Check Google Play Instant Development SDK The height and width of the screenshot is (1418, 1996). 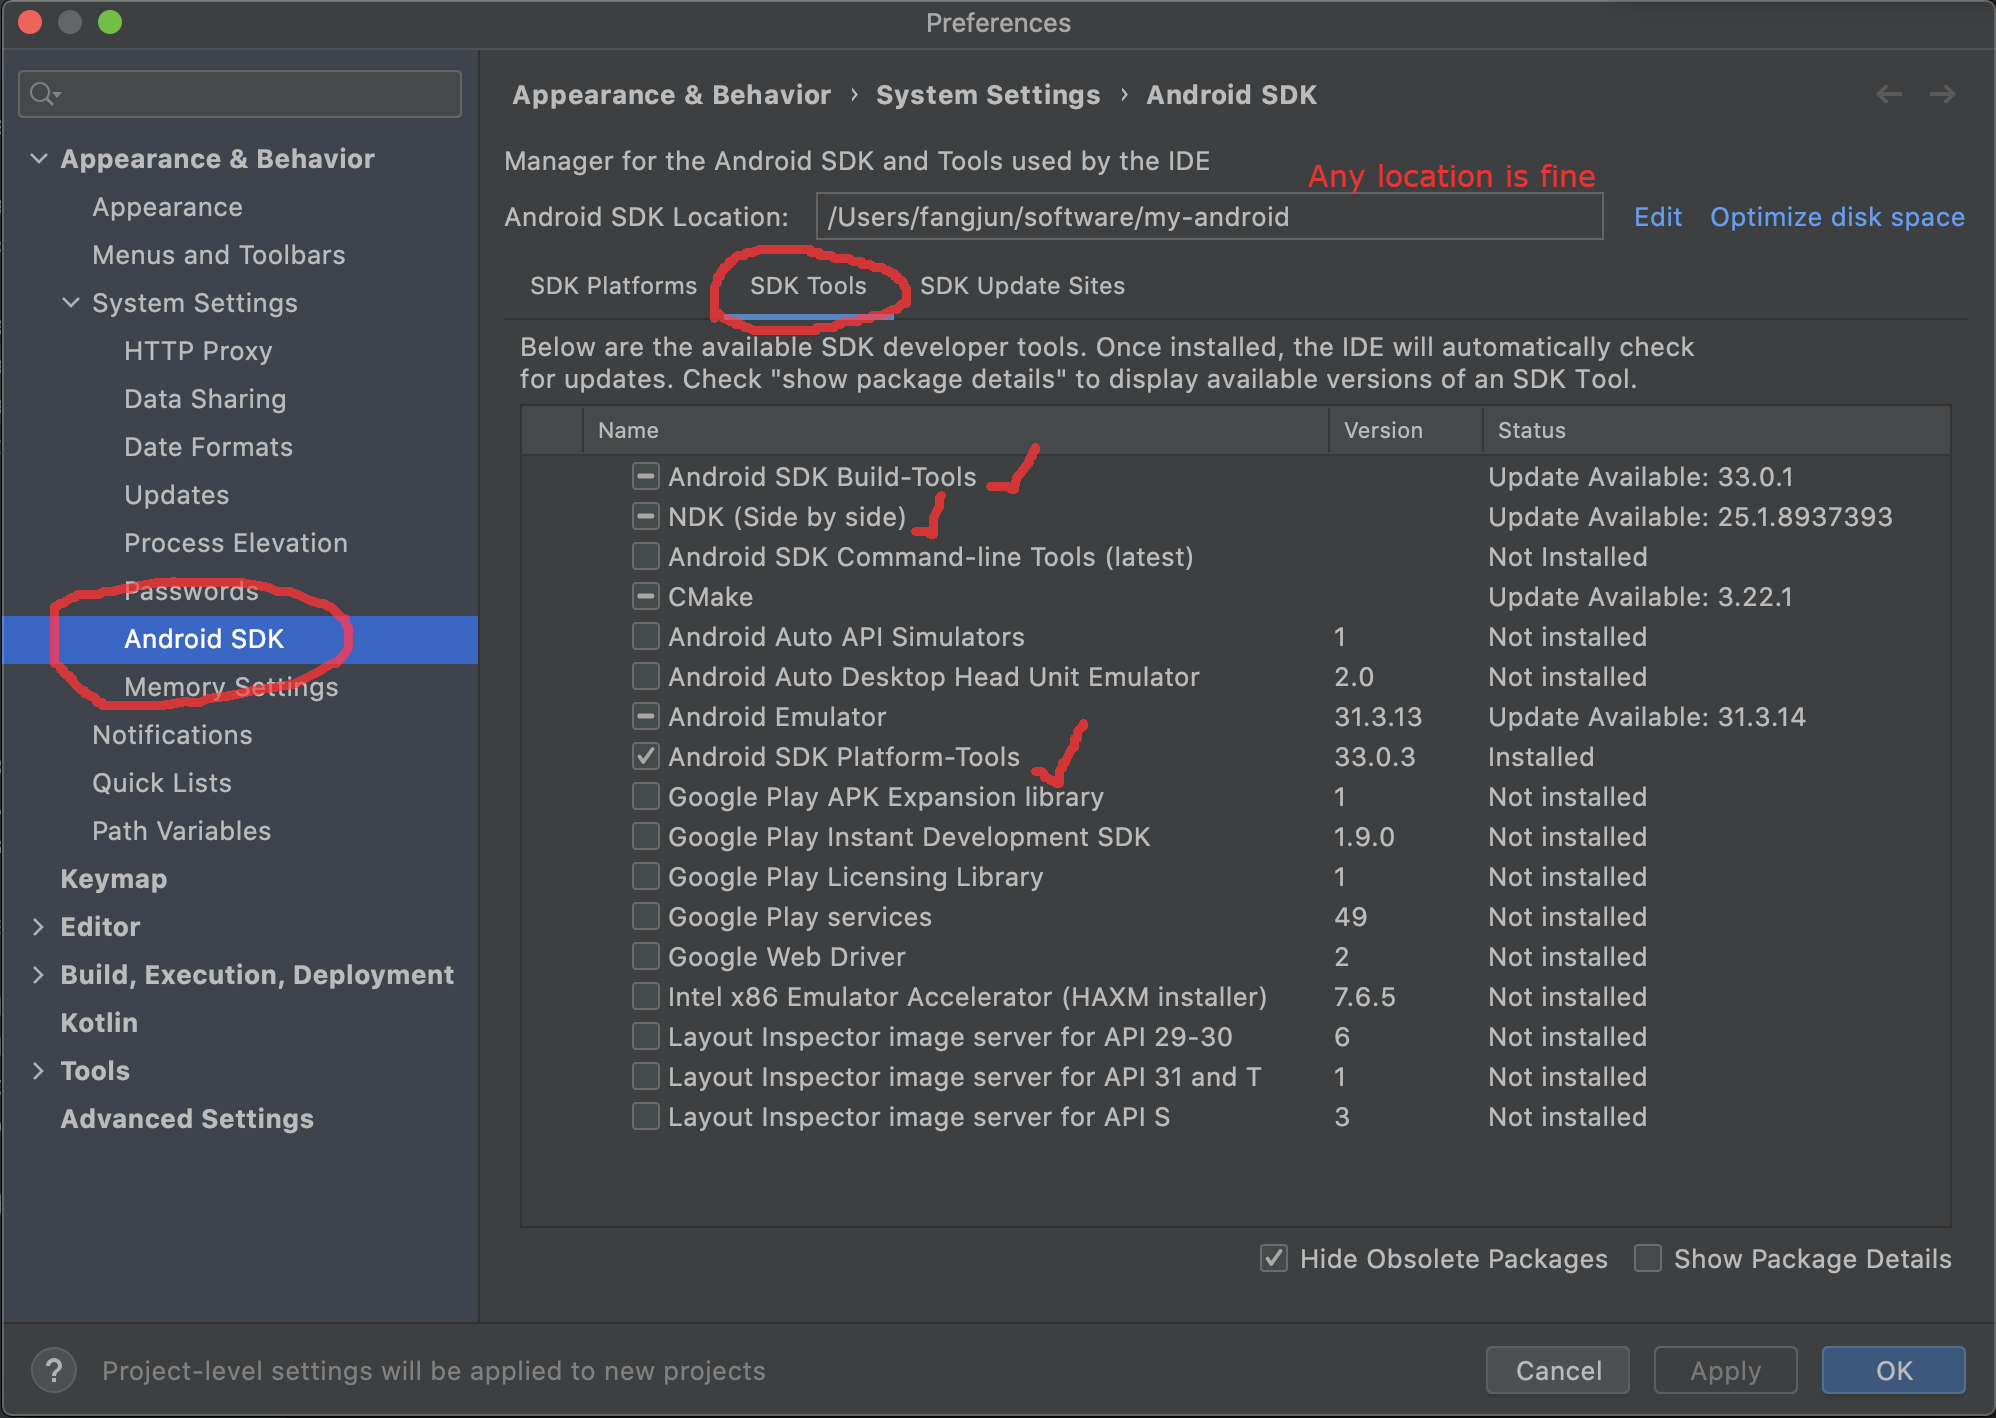(646, 836)
